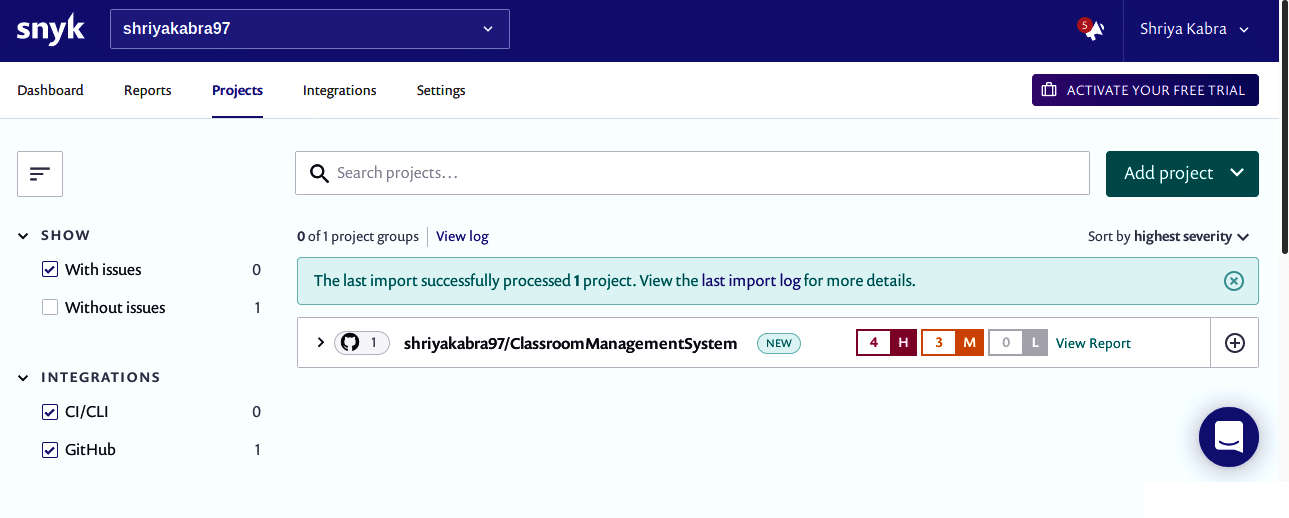Open the Sort by highest severity dropdown
The height and width of the screenshot is (518, 1289).
[x=1168, y=237]
